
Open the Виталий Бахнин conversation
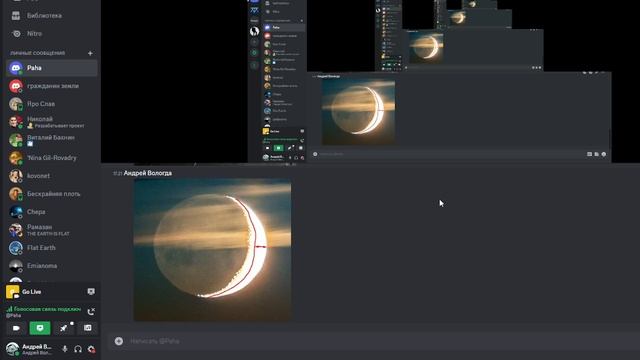52,140
